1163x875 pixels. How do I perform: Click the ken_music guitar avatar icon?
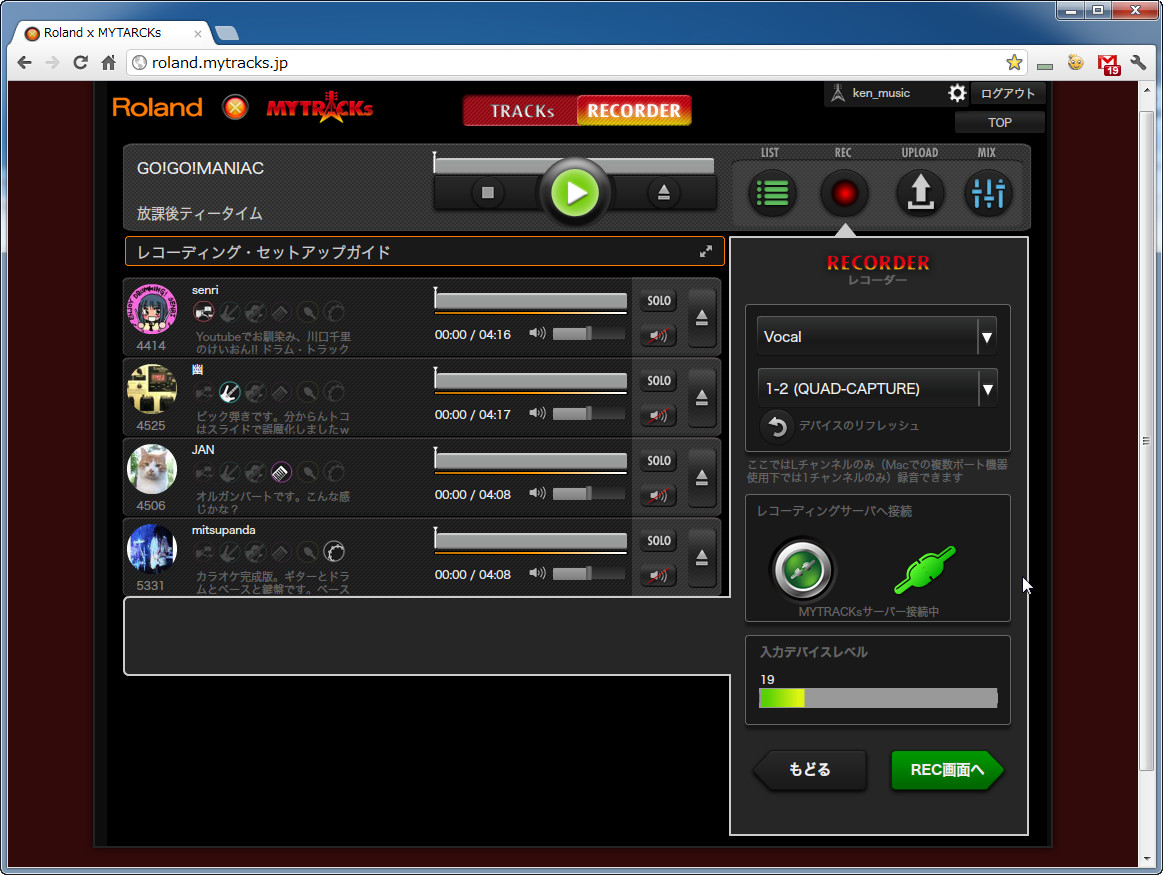point(837,93)
